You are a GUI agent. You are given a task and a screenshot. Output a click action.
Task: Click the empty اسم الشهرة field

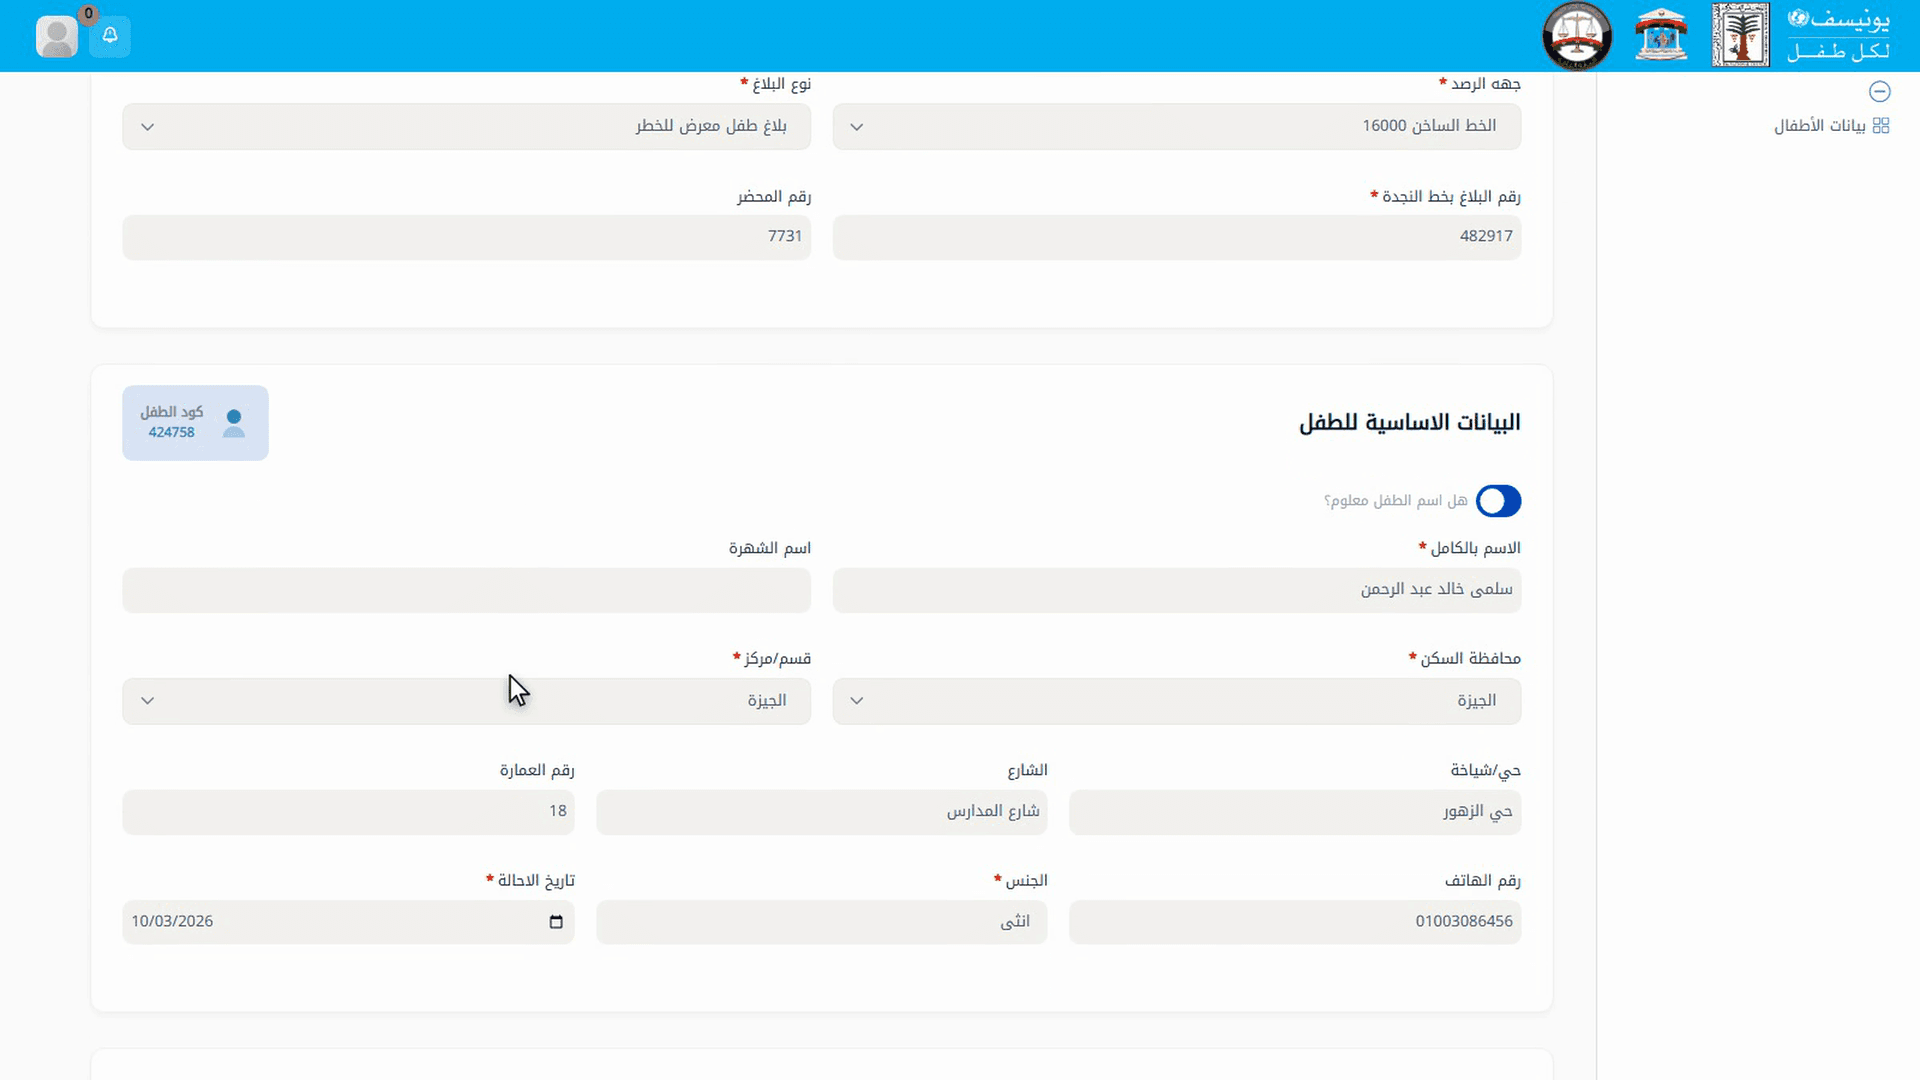(x=467, y=590)
